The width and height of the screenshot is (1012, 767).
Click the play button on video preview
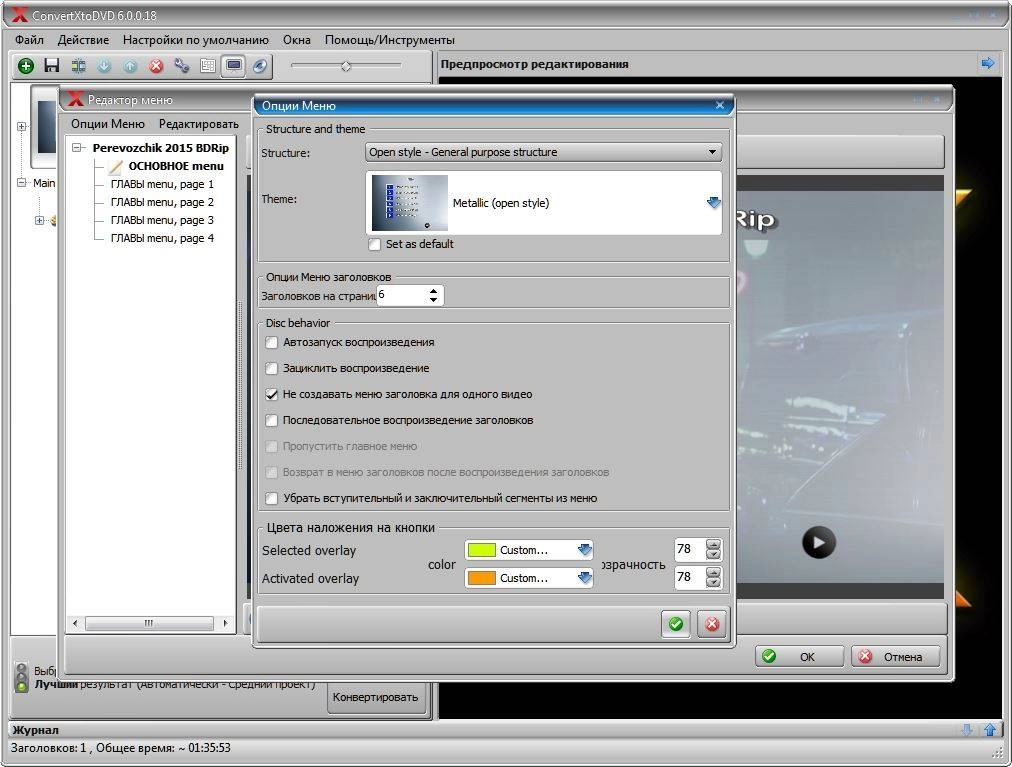[818, 542]
